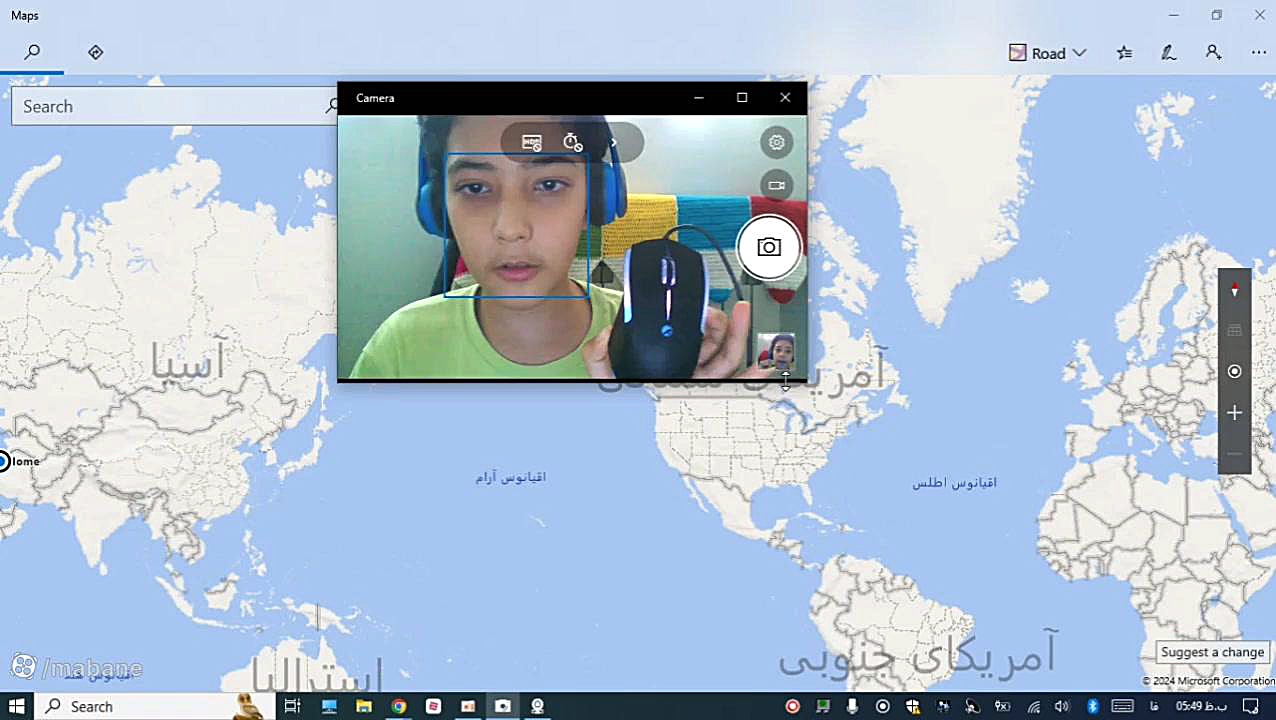Close the Camera window
The image size is (1276, 720).
tap(785, 98)
